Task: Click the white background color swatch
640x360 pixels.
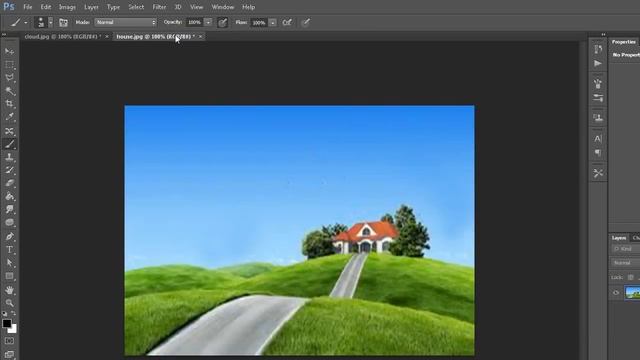Action: click(x=13, y=329)
